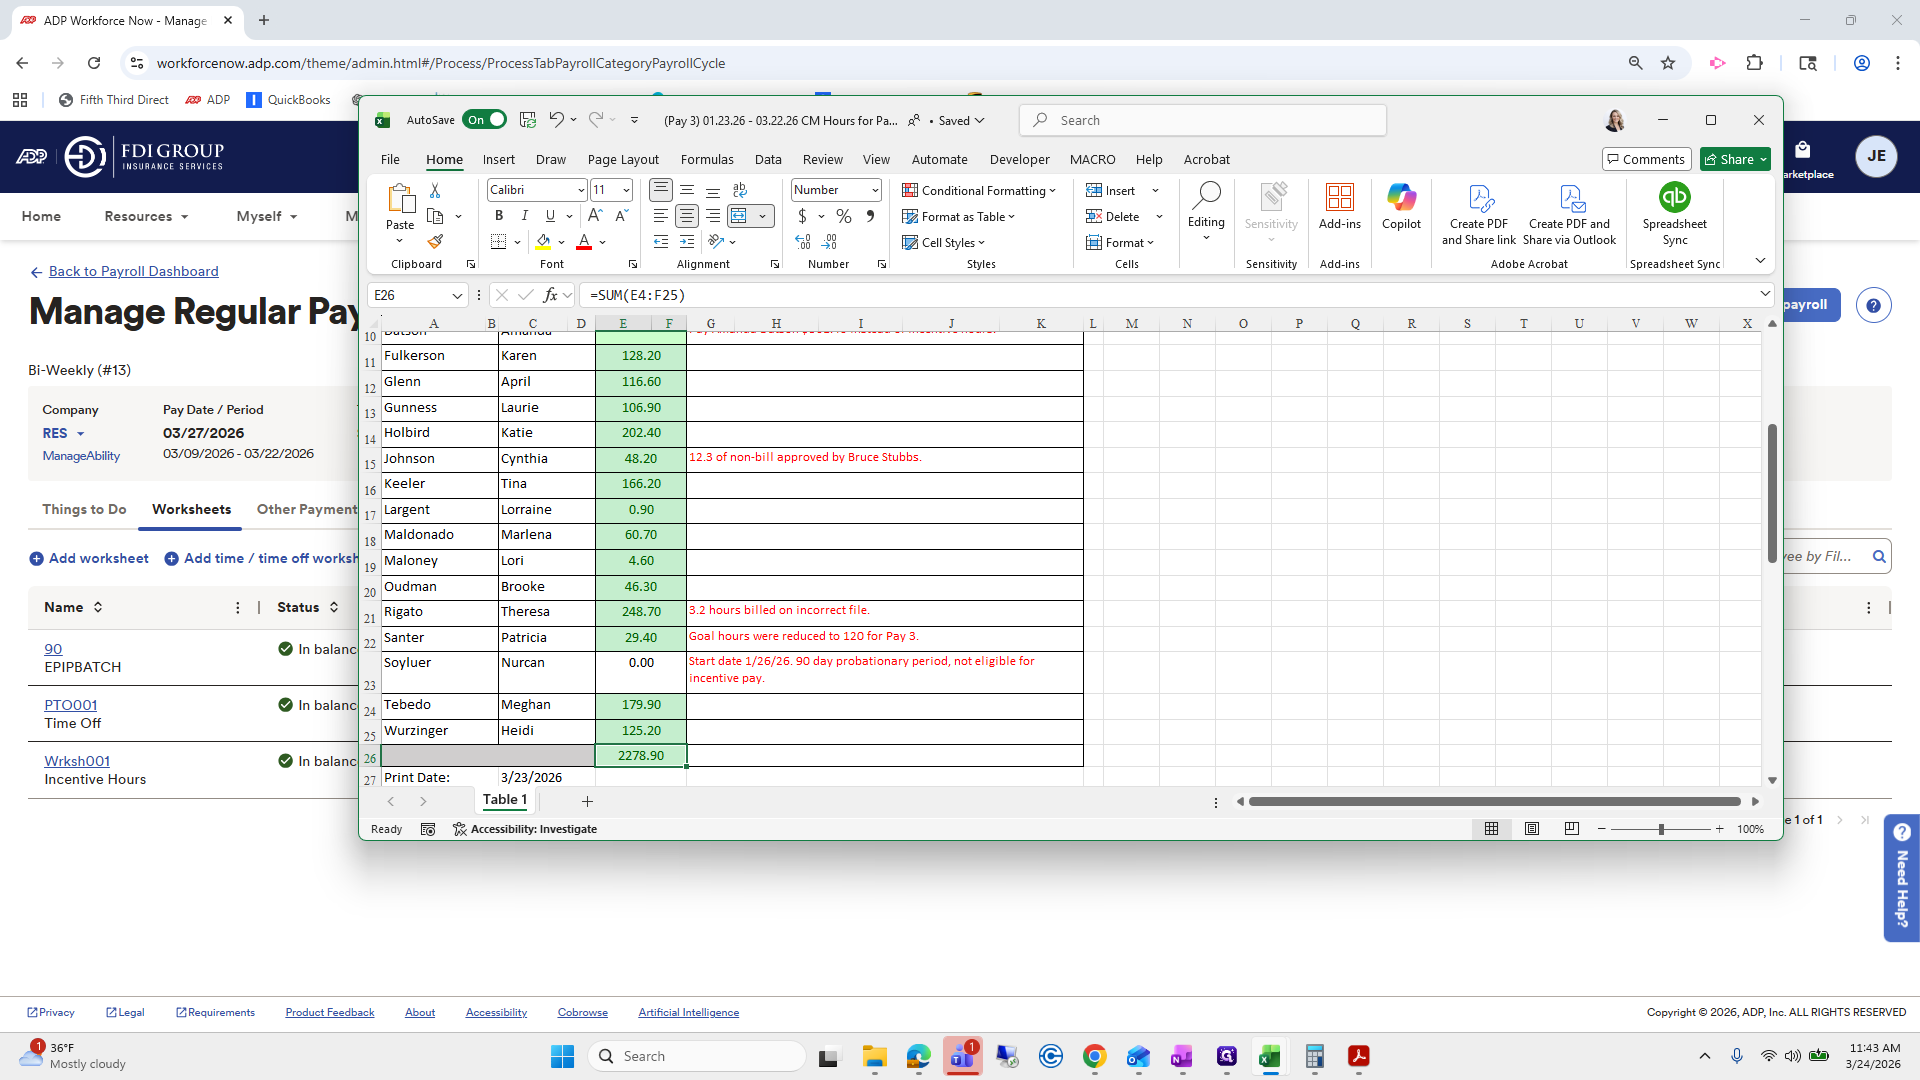This screenshot has width=1920, height=1080.
Task: Toggle italic formatting
Action: click(x=524, y=216)
